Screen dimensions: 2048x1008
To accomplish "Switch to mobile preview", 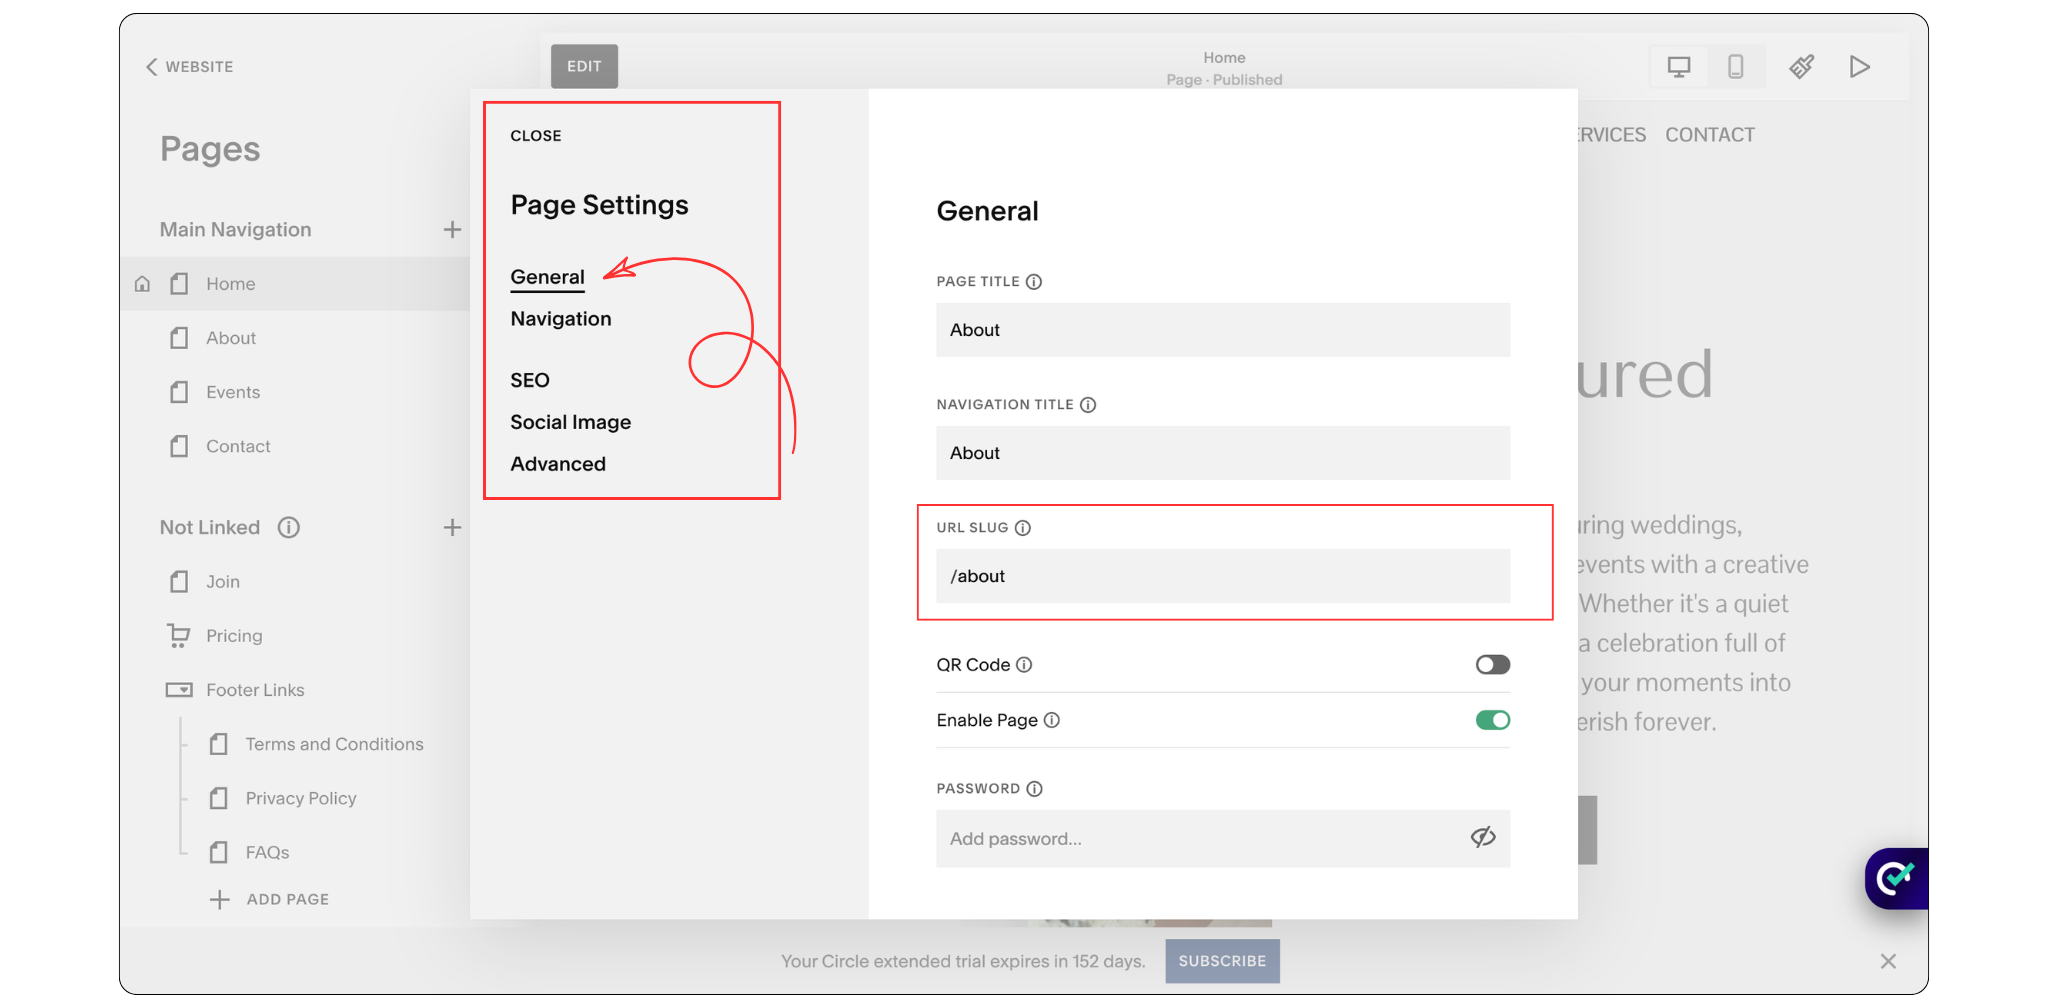I will coord(1736,67).
